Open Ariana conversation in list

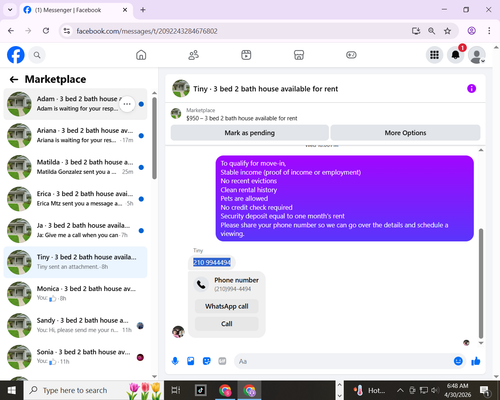pos(75,136)
